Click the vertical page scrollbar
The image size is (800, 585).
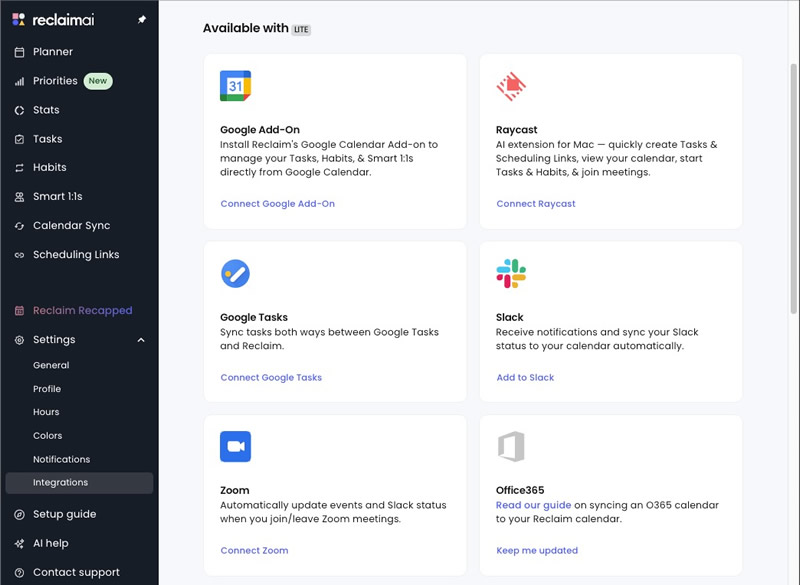(x=794, y=189)
